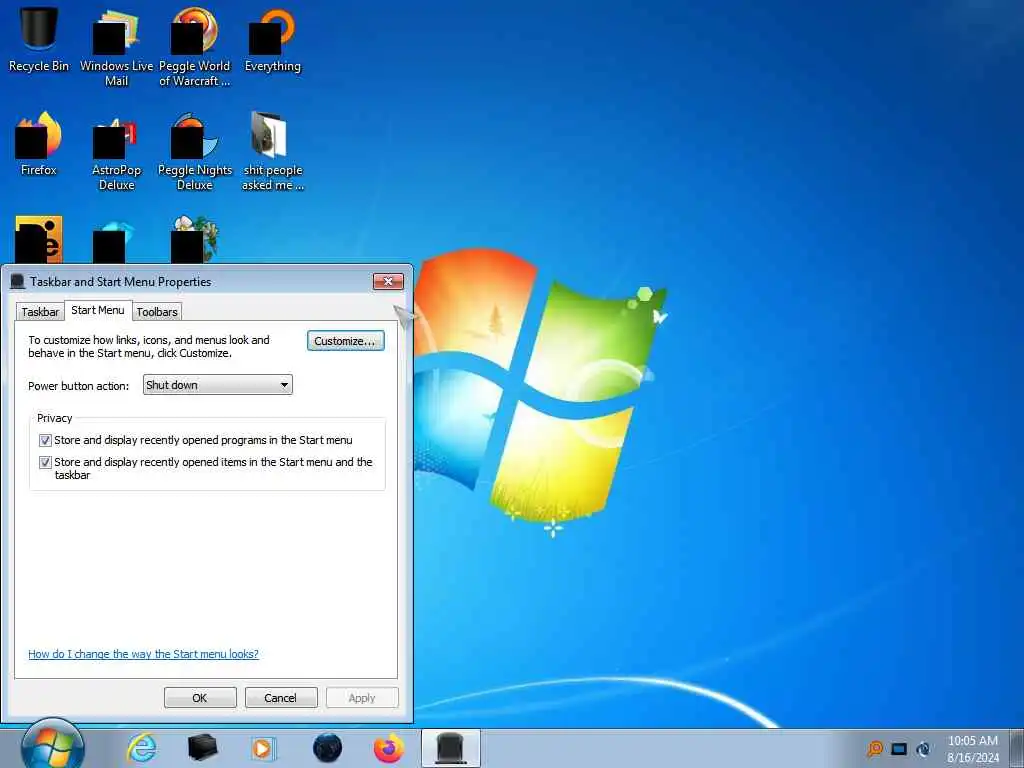Click the blue monitor tray icon

(x=899, y=749)
